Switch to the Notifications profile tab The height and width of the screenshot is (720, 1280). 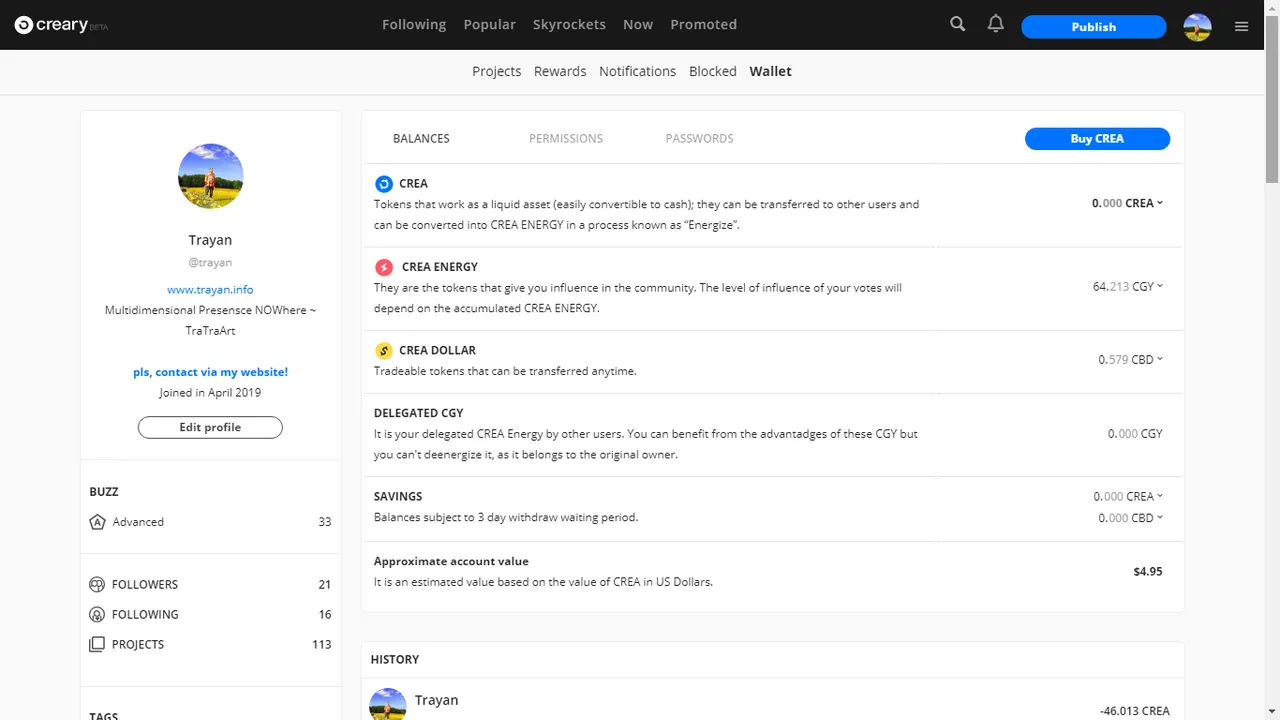(638, 71)
